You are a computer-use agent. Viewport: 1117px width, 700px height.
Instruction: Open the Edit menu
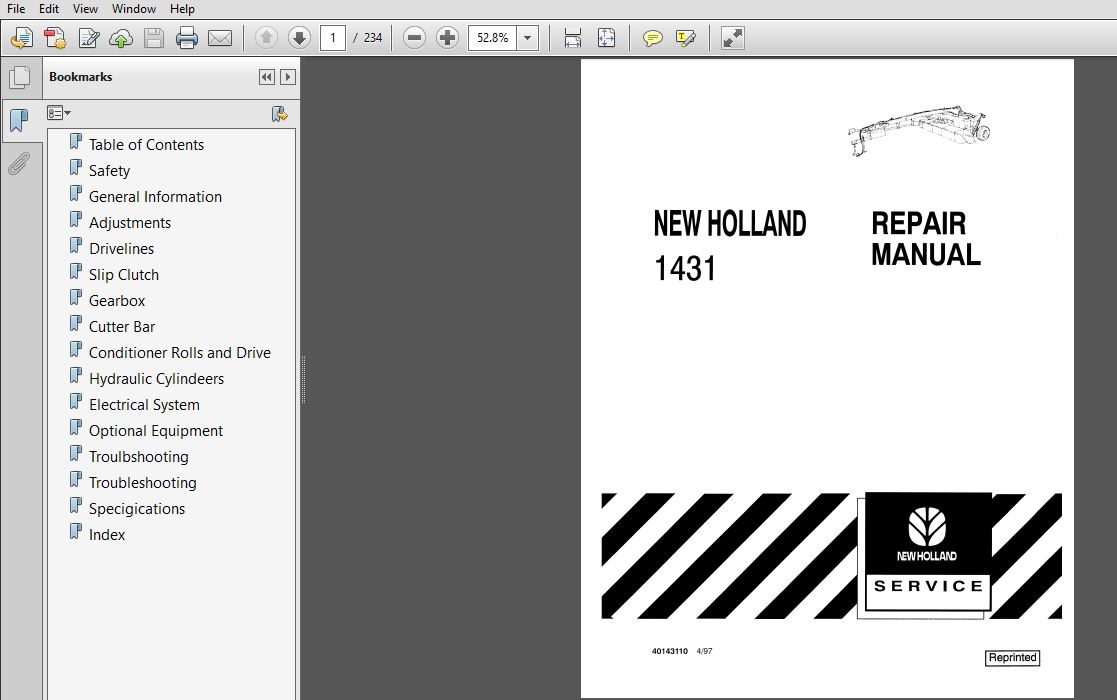49,9
